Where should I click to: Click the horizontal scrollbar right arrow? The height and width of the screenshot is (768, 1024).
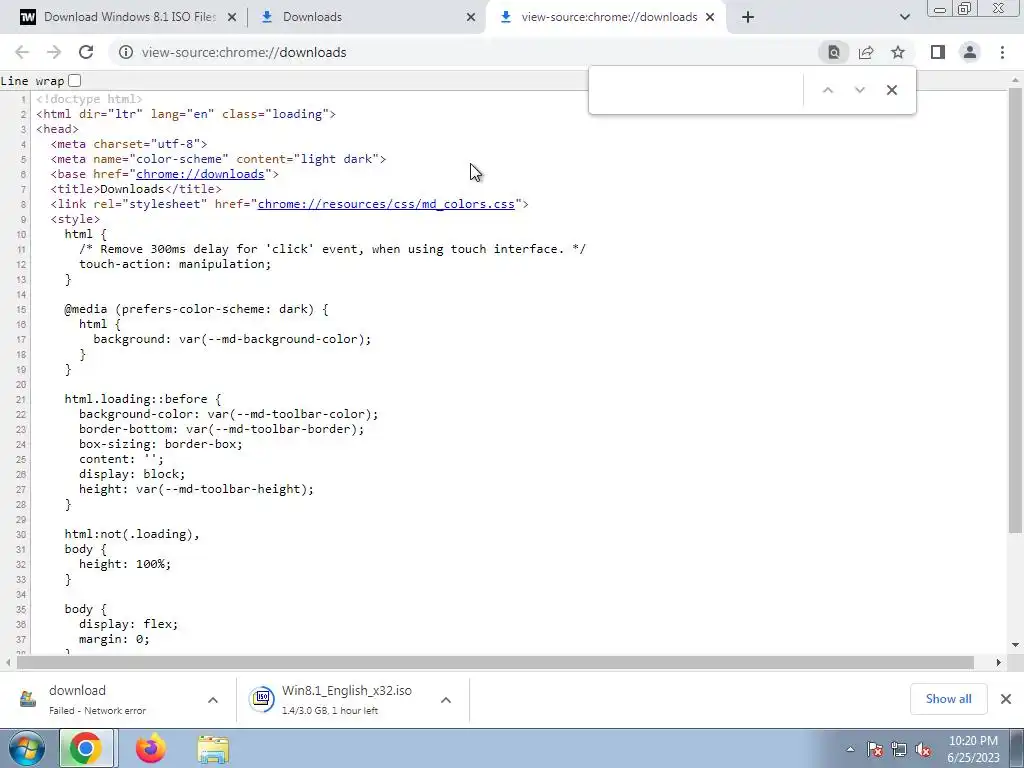point(999,662)
